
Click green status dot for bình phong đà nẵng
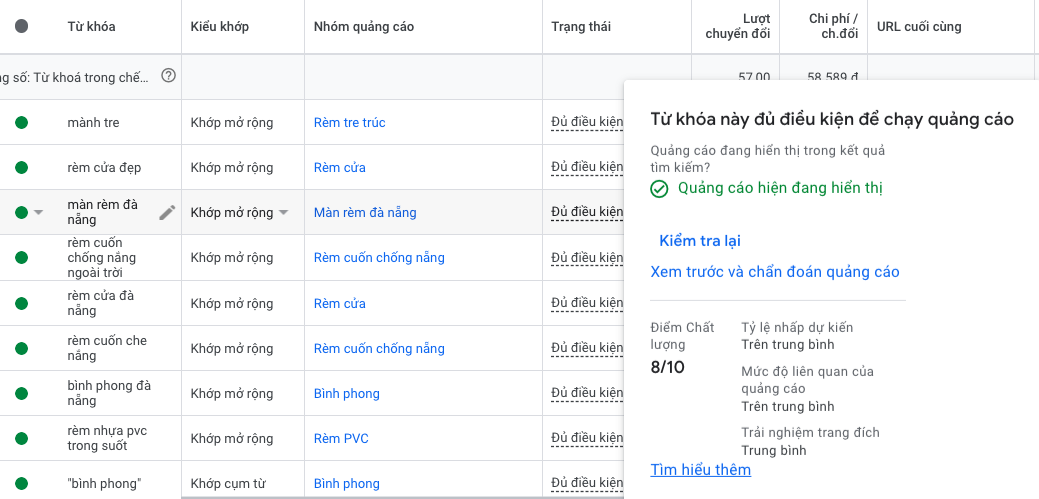(21, 394)
